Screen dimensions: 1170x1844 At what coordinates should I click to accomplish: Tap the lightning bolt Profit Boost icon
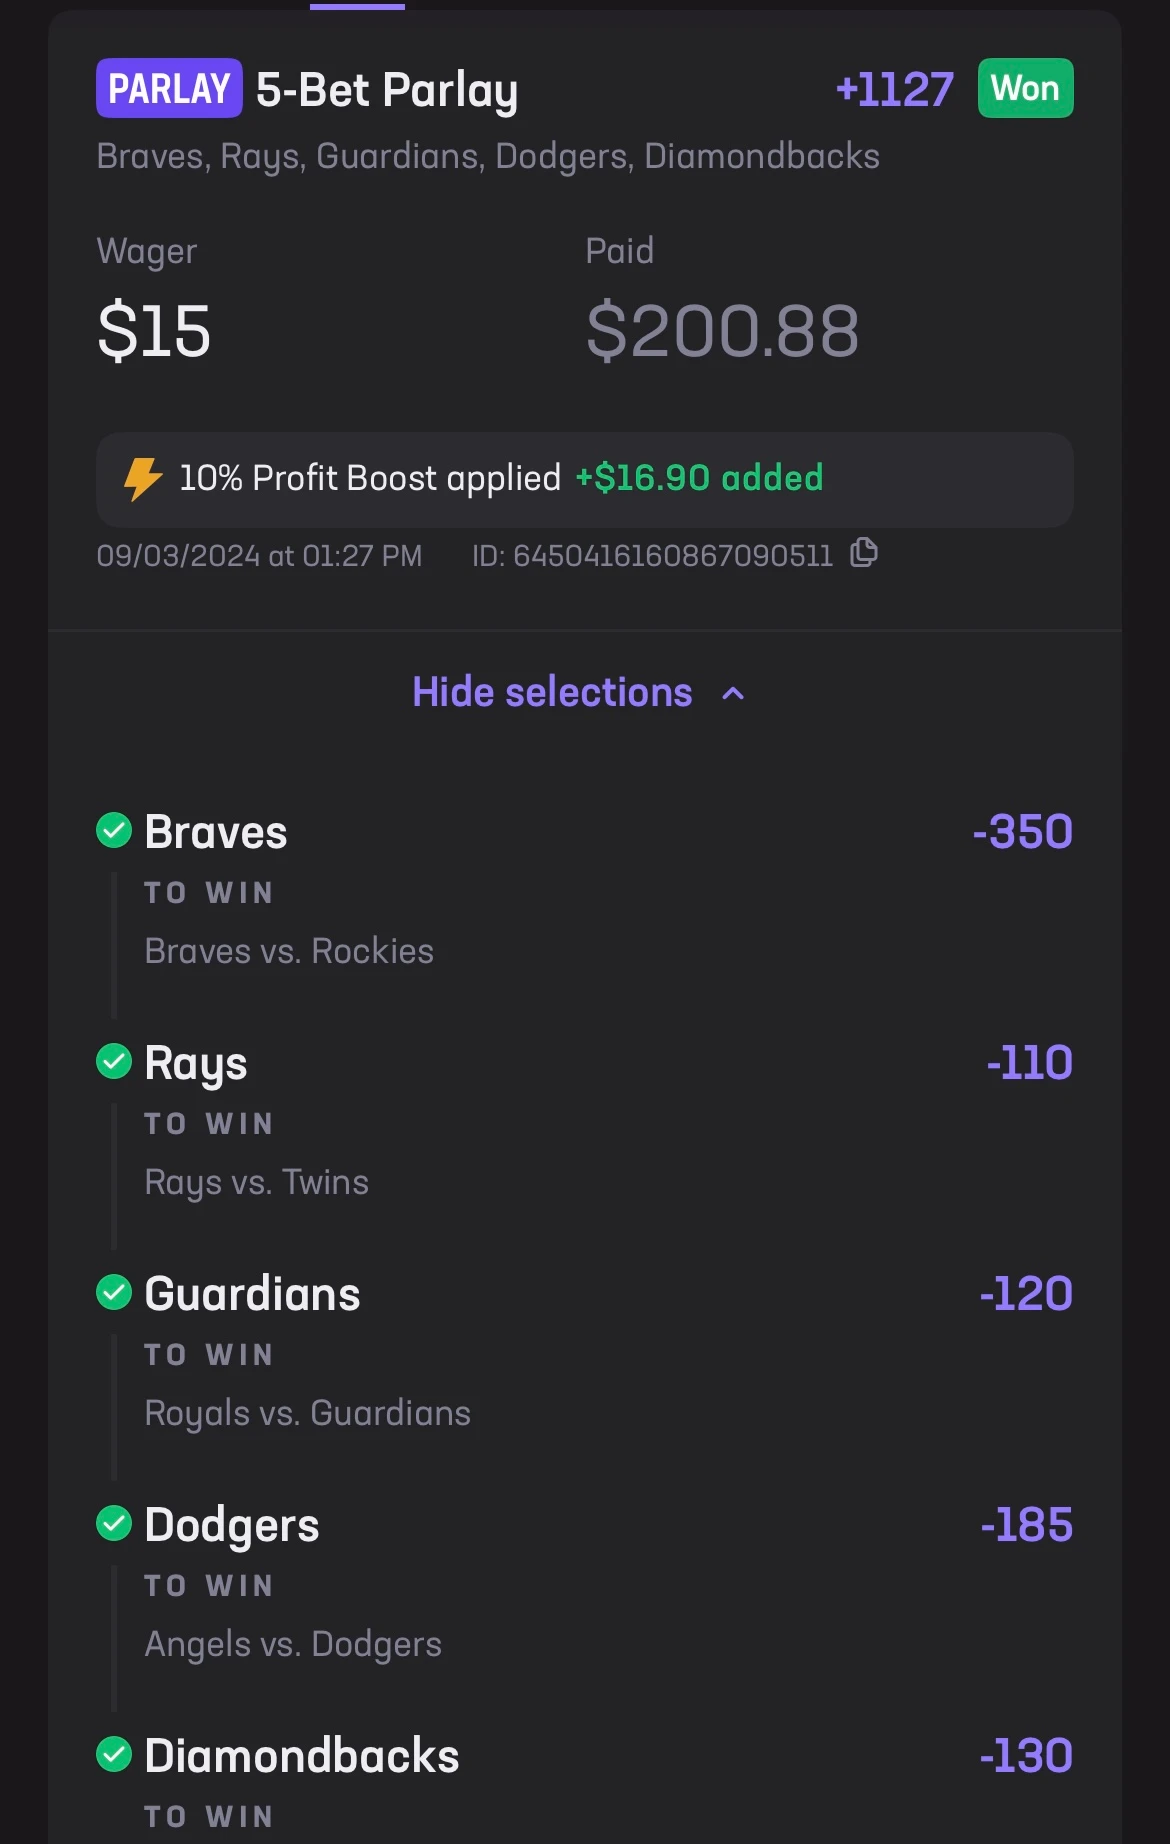142,479
